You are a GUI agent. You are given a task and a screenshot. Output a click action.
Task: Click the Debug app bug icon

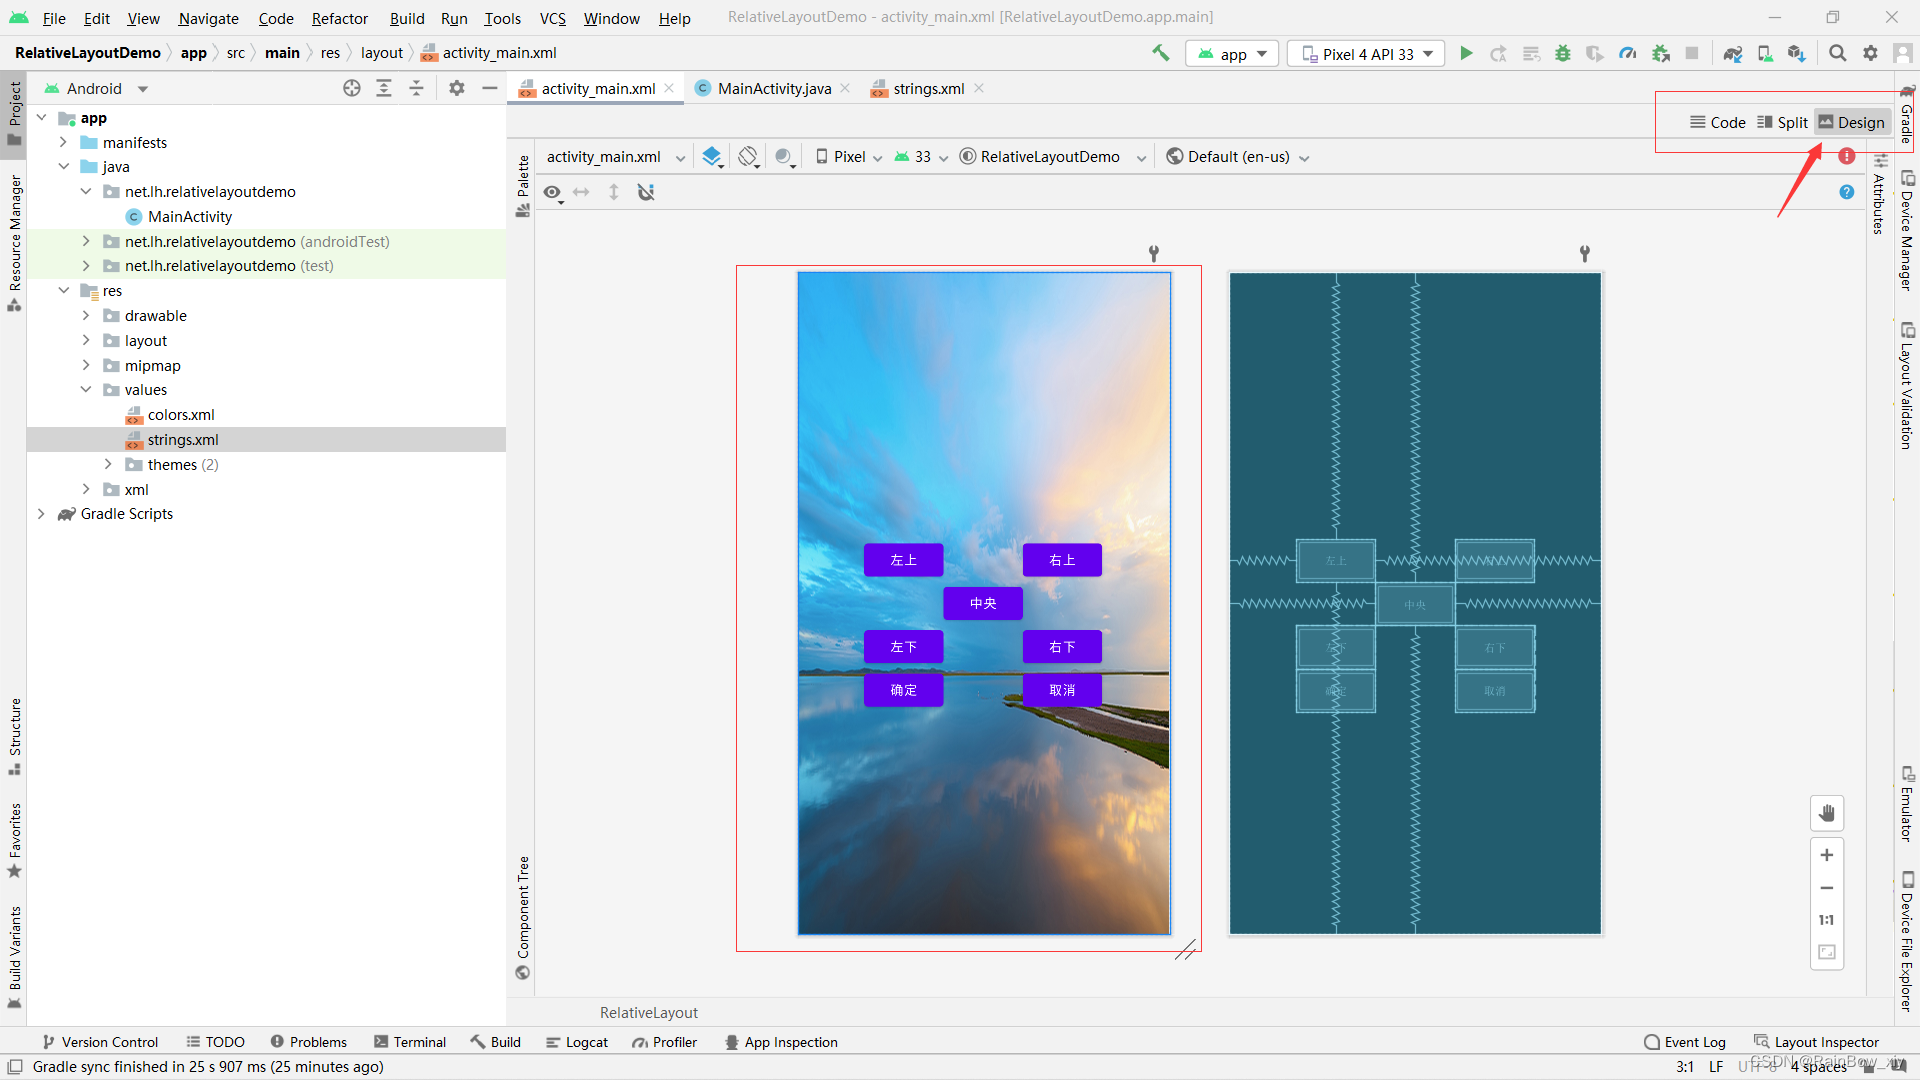1563,54
